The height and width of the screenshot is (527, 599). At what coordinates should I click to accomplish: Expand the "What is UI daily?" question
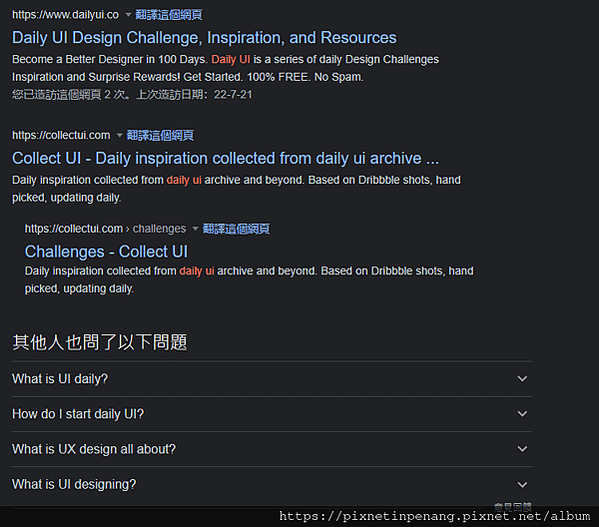(x=272, y=379)
